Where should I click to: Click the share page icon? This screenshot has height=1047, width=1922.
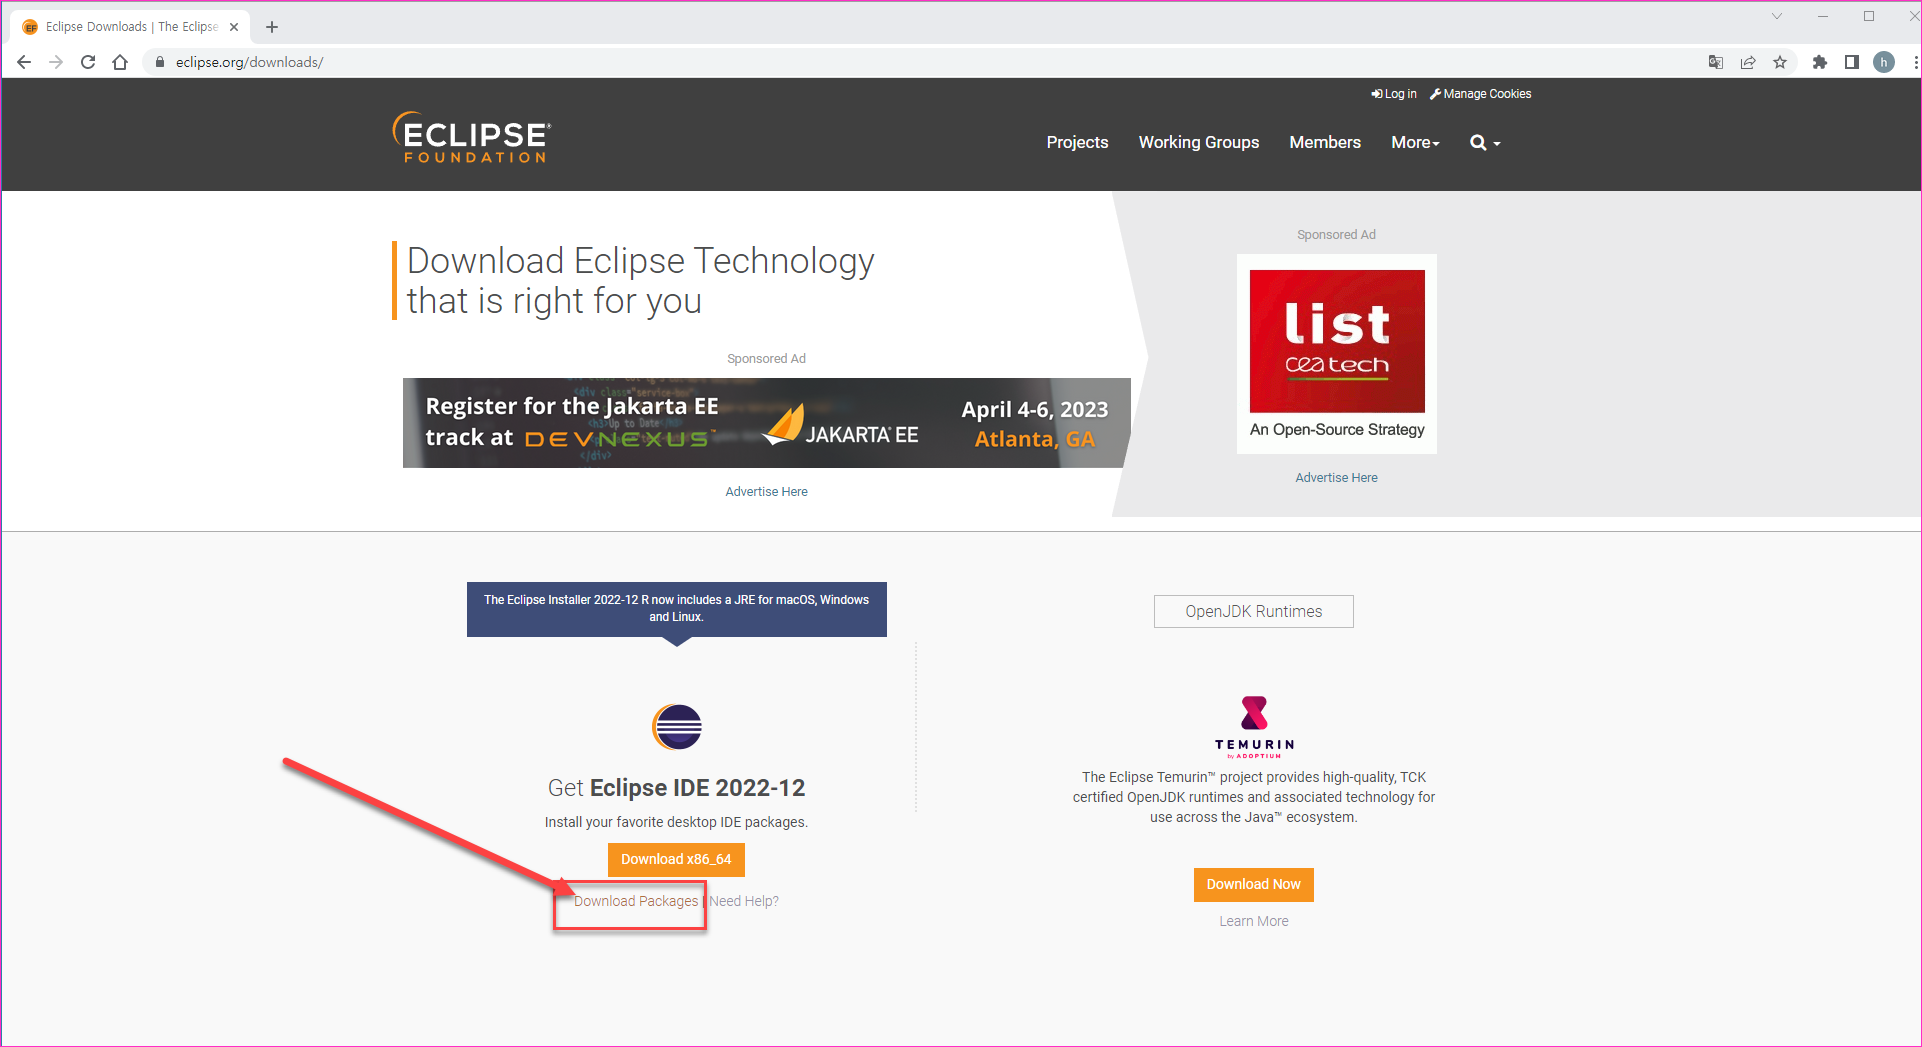point(1748,62)
